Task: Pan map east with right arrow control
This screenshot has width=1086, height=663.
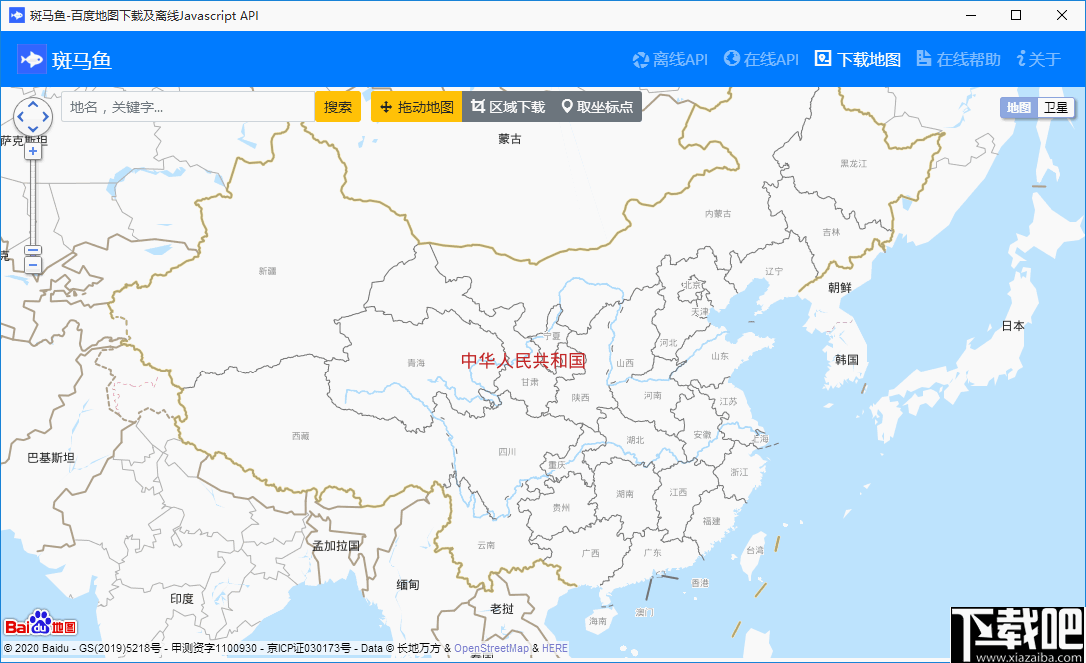Action: (46, 116)
